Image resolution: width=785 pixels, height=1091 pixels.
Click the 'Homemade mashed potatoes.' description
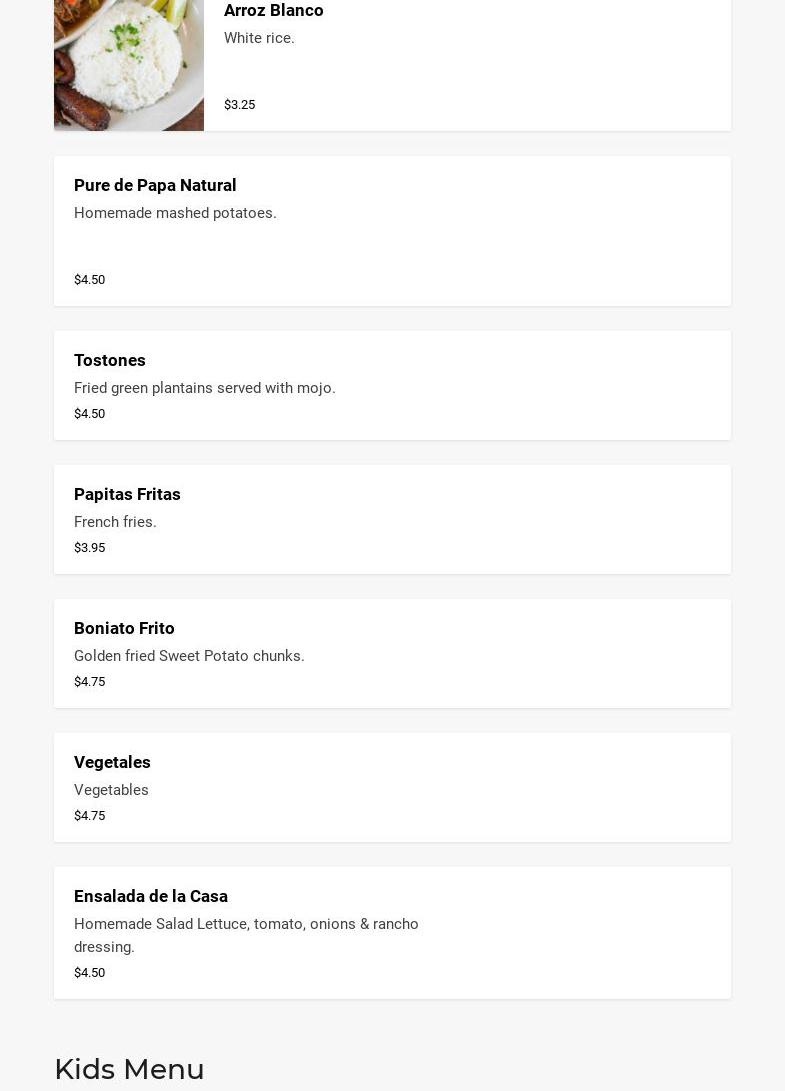pos(175,213)
